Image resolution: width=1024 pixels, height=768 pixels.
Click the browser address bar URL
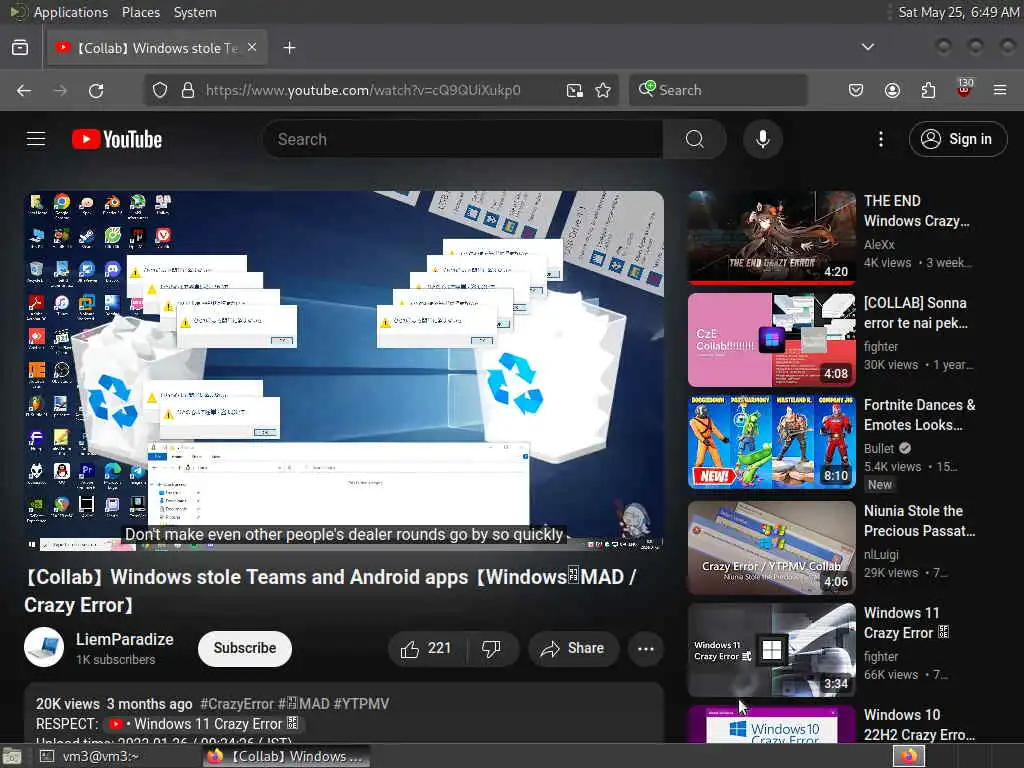point(363,90)
